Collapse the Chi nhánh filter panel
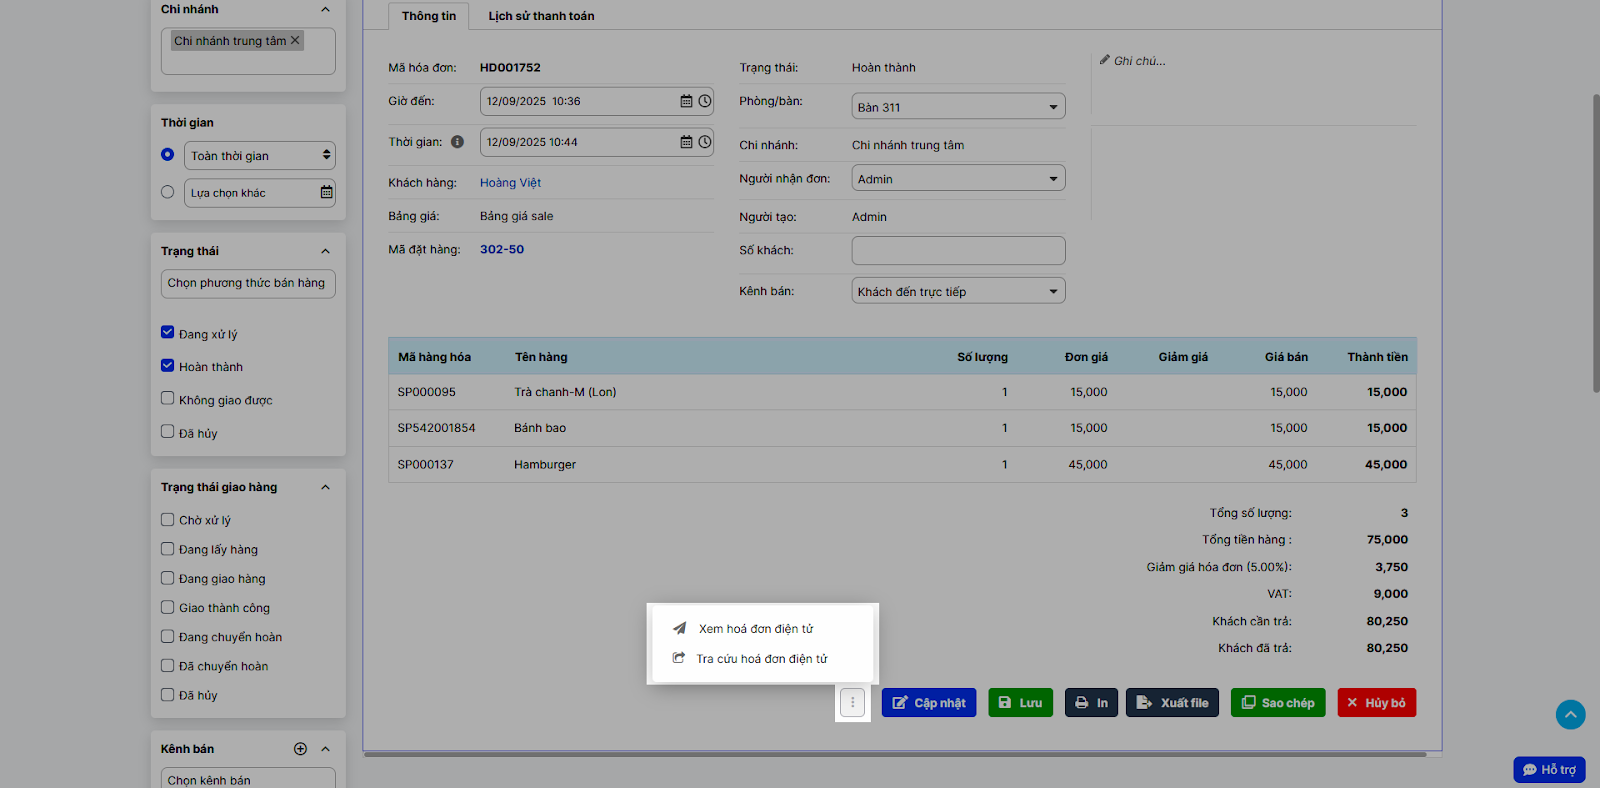This screenshot has height=788, width=1600. (x=325, y=9)
